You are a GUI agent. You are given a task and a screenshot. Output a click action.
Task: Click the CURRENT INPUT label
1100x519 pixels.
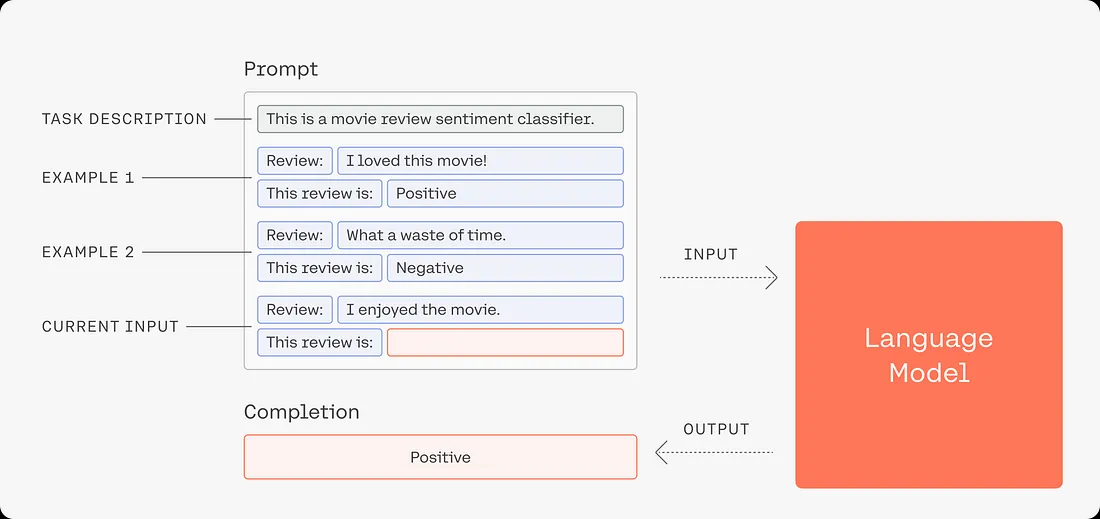coord(110,327)
